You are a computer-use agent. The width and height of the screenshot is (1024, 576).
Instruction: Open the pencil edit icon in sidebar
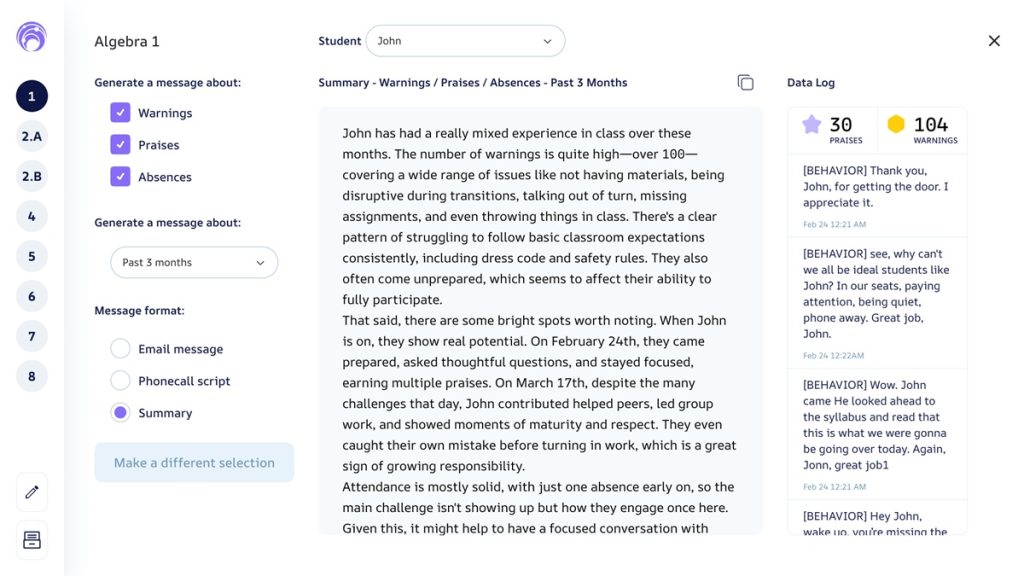[x=31, y=492]
